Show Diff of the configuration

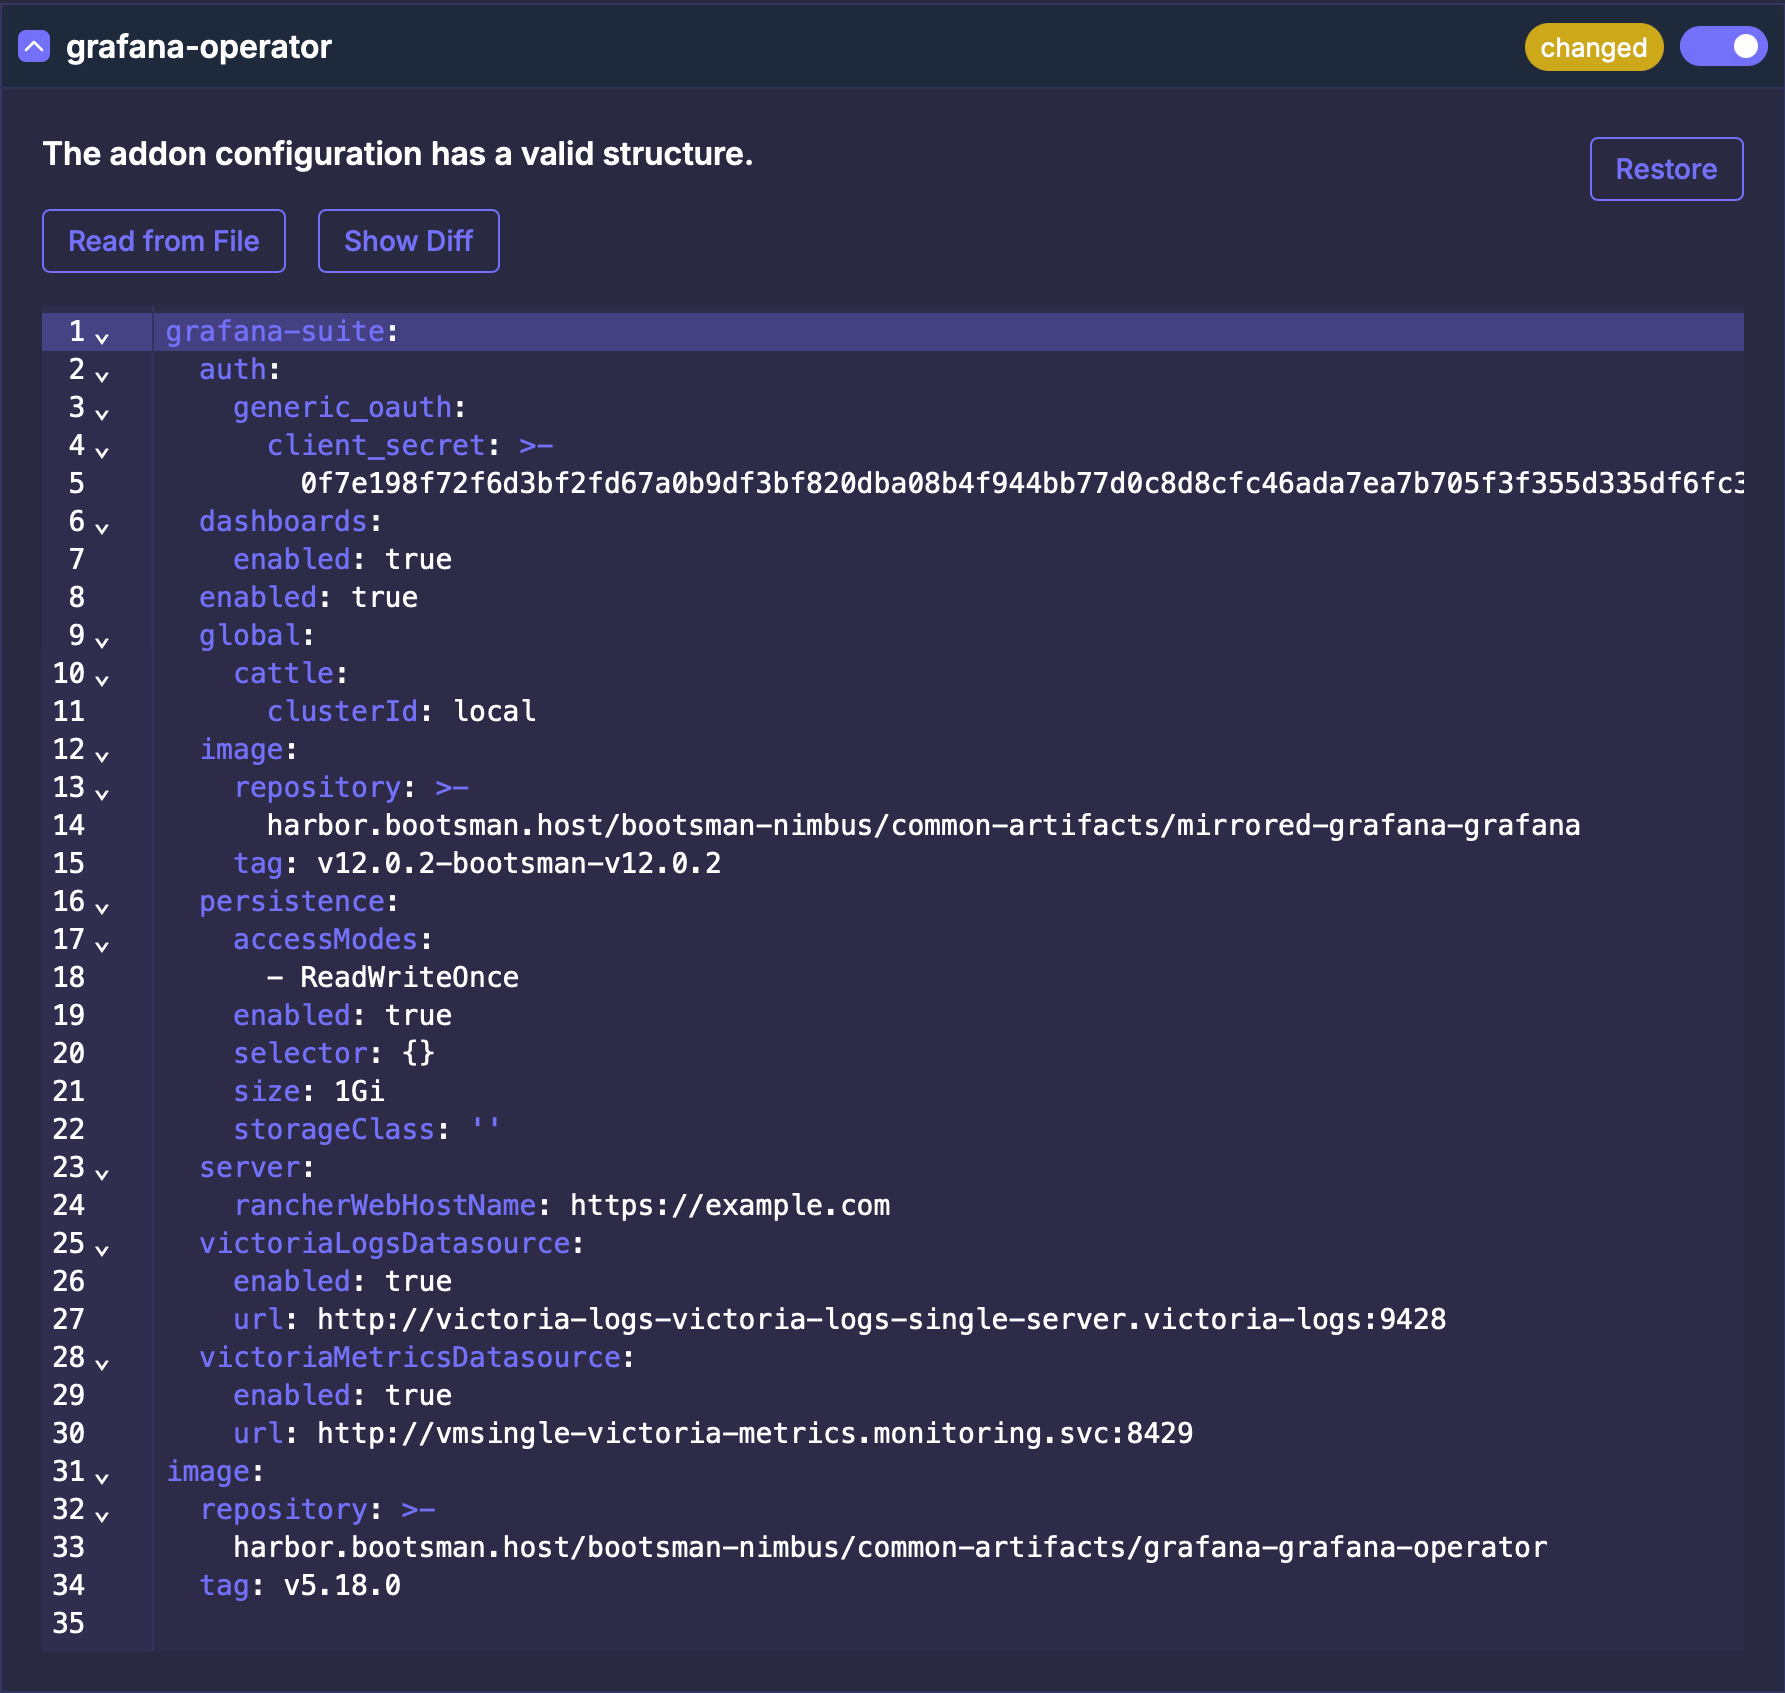click(408, 241)
